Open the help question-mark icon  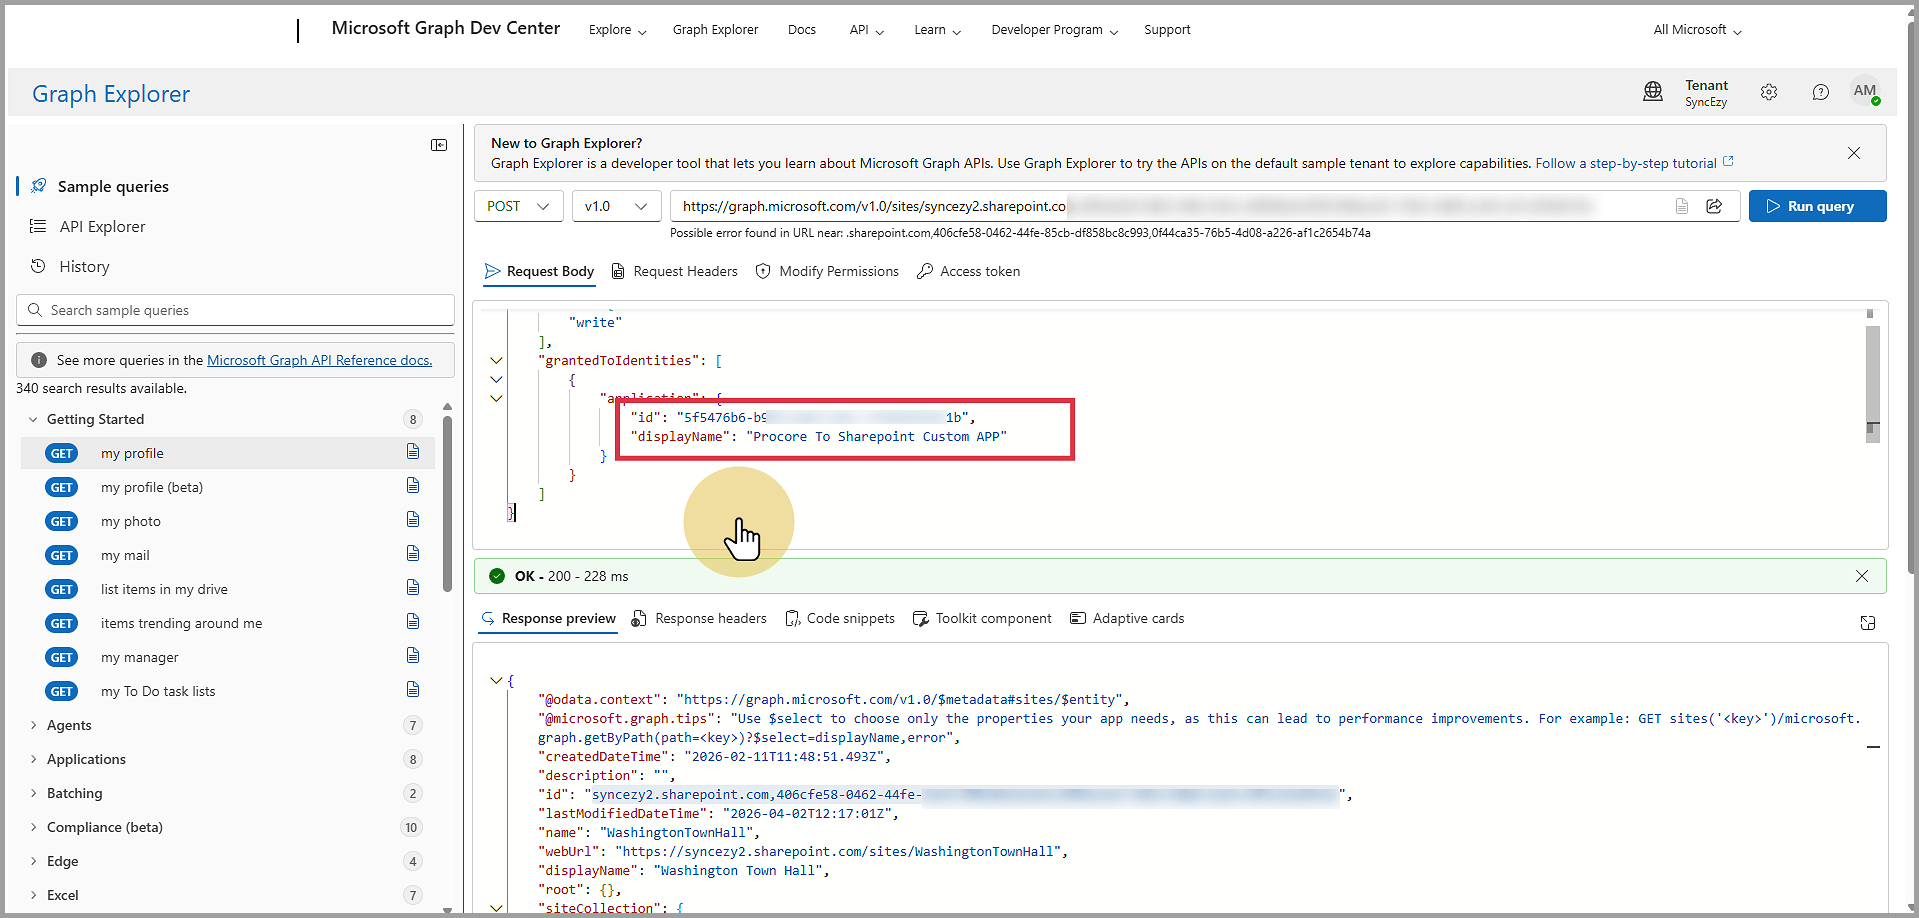click(x=1820, y=91)
